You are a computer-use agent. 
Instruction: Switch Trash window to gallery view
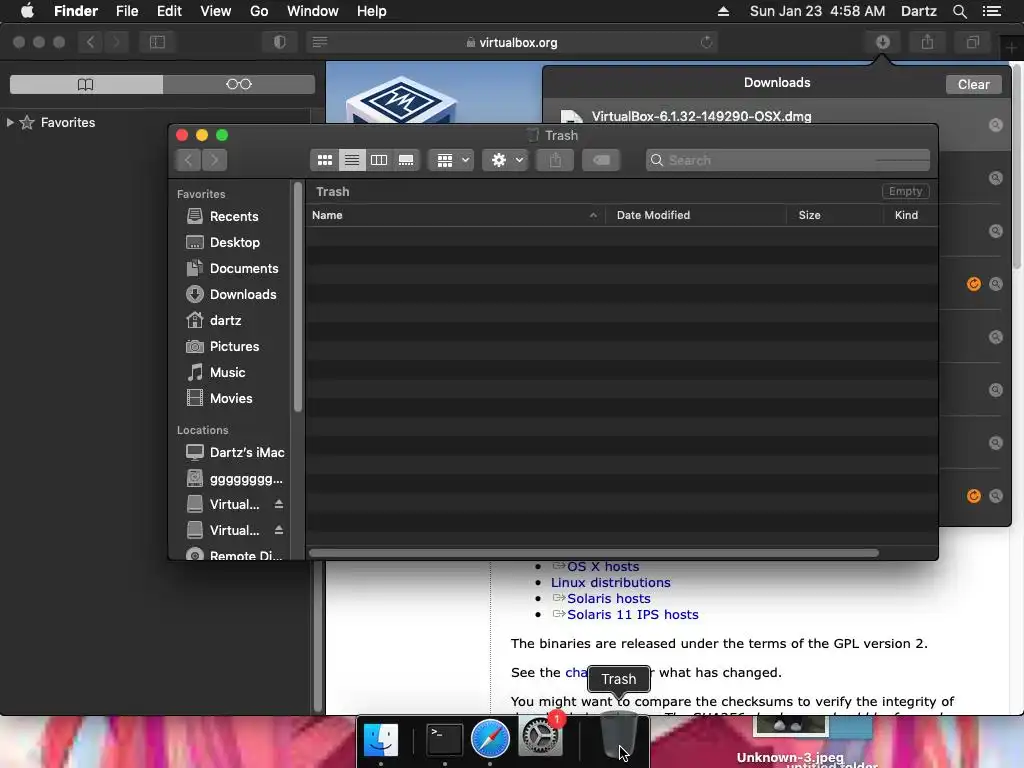click(406, 160)
